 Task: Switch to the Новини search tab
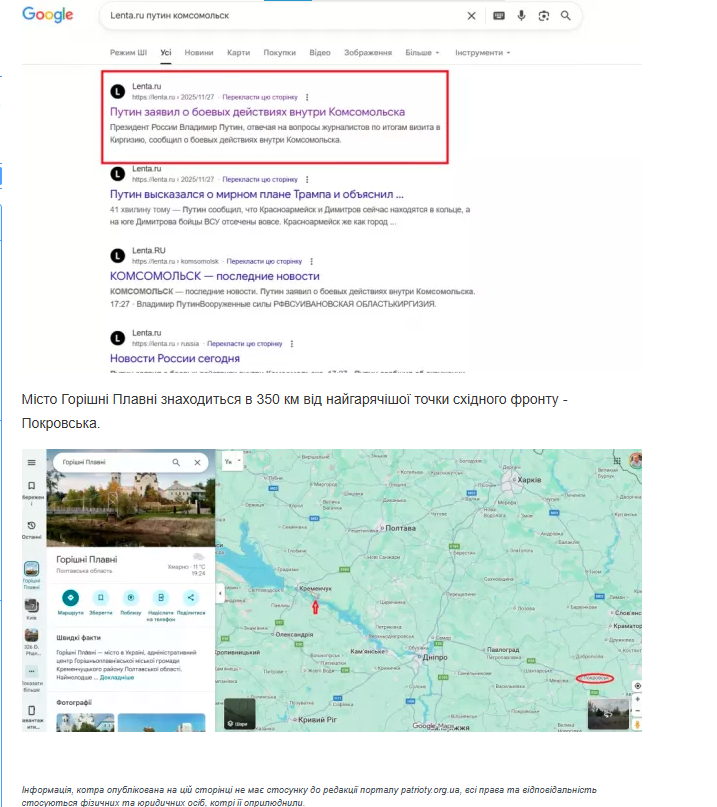tap(198, 52)
